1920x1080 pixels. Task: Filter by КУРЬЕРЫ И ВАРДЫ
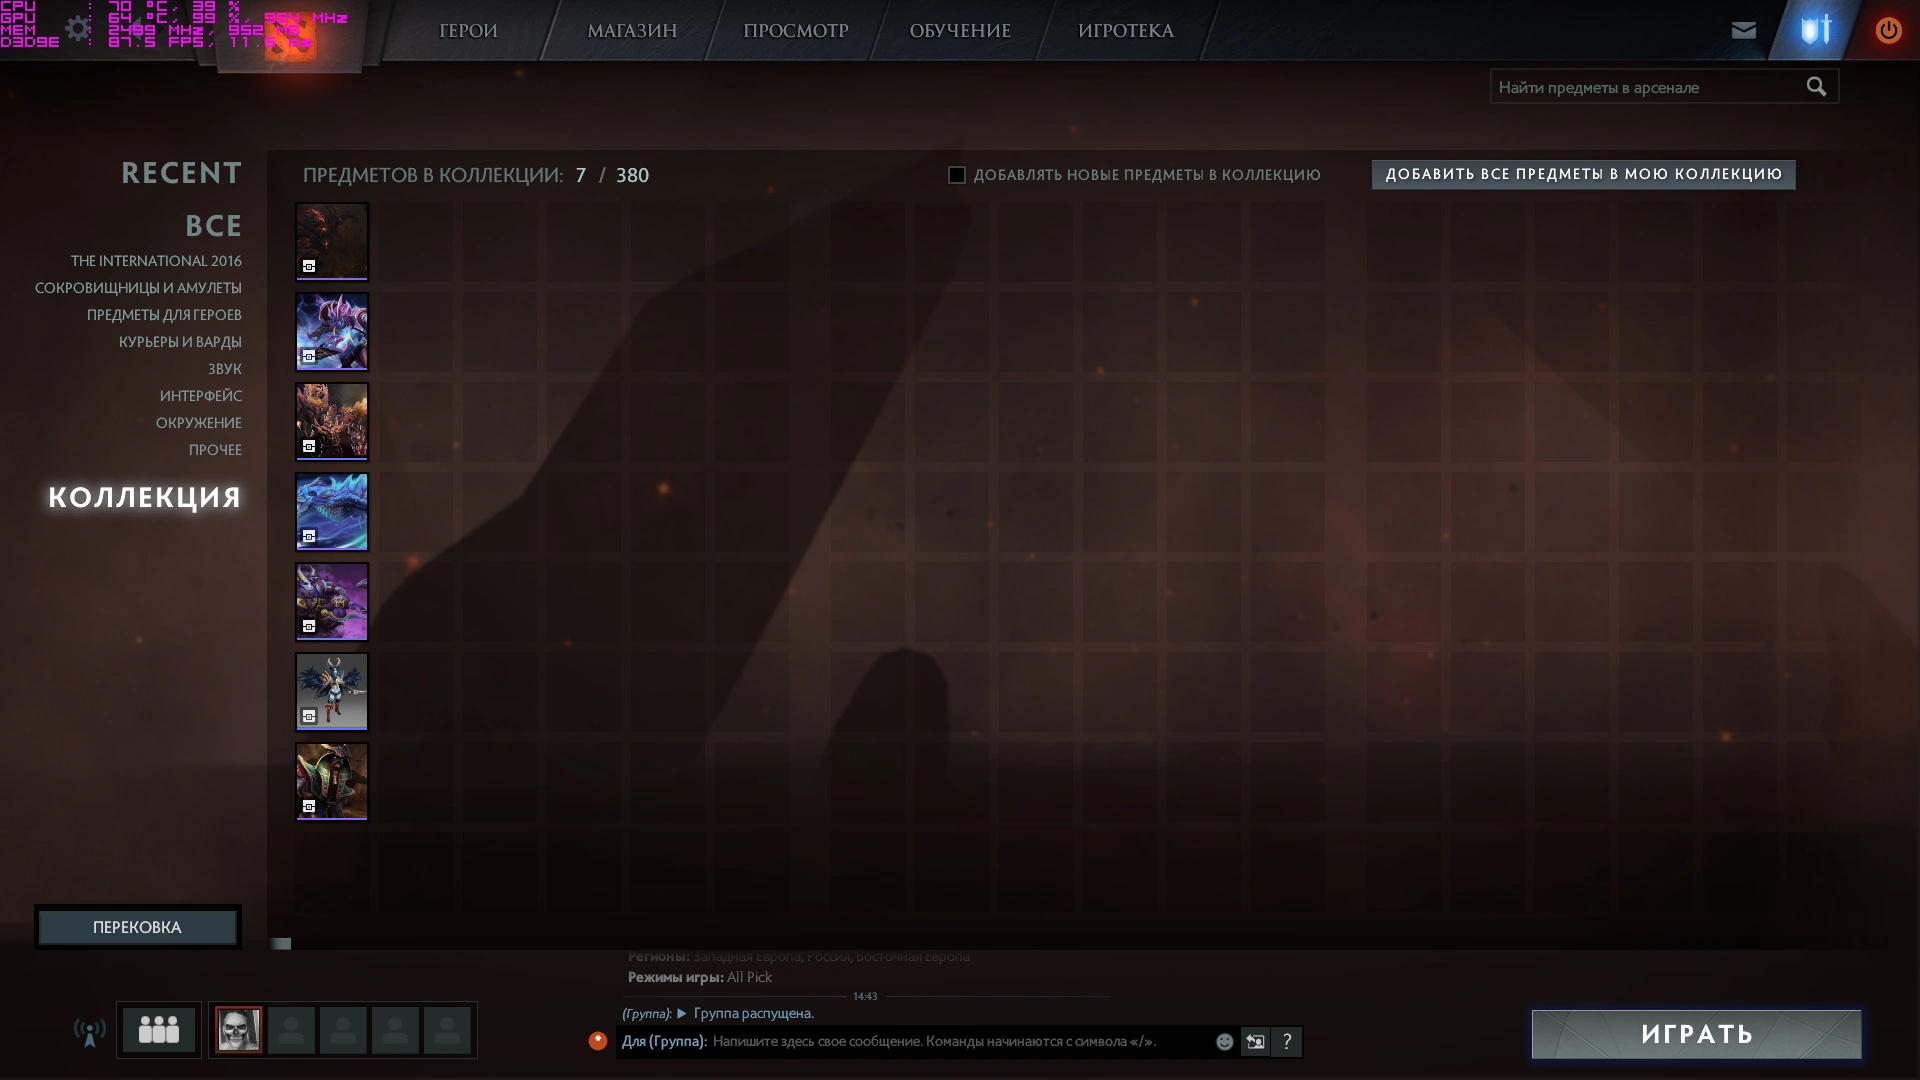coord(180,342)
